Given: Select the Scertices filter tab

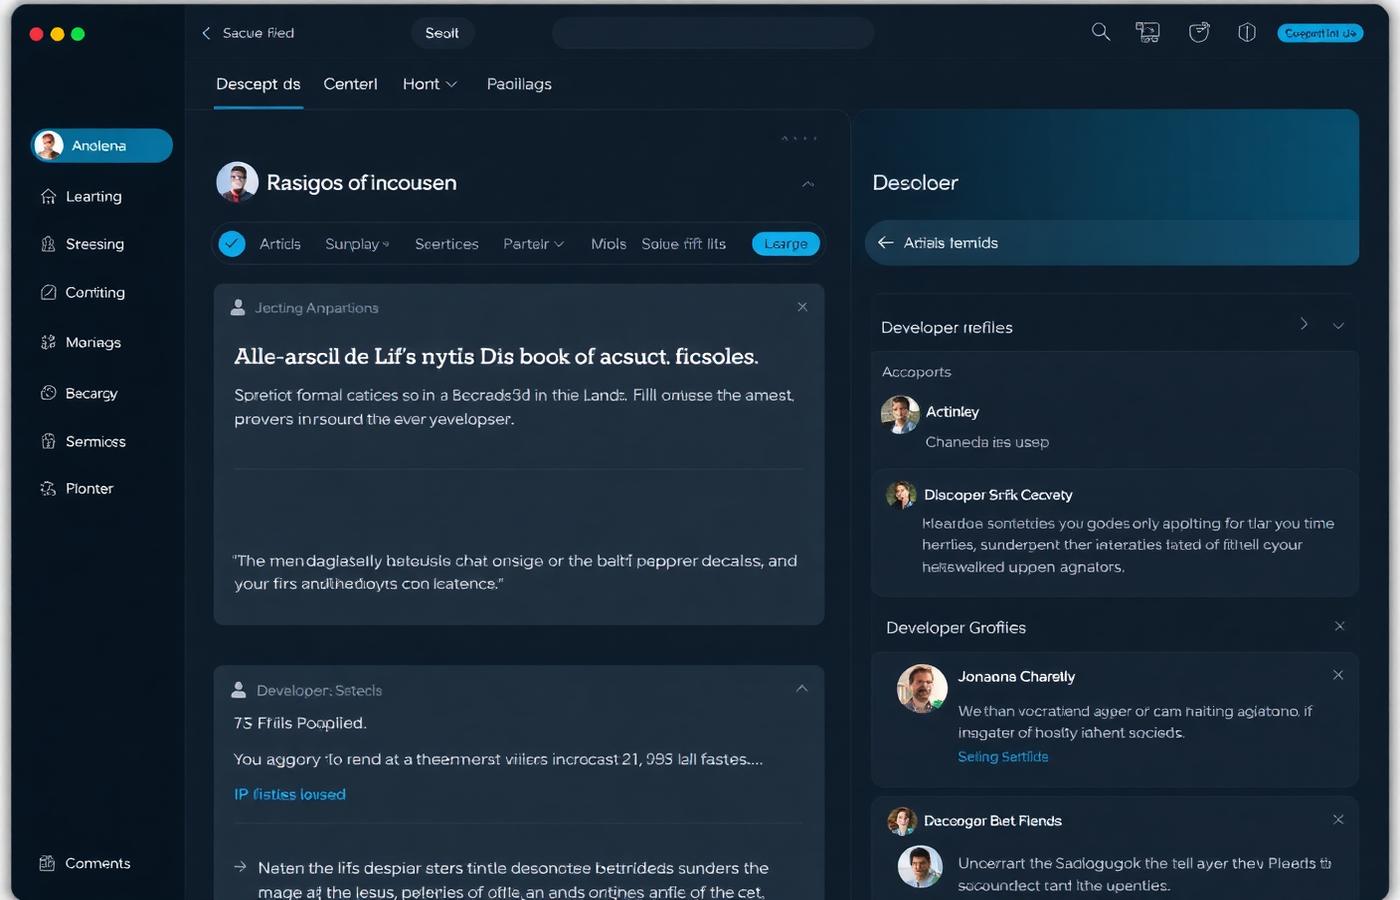Looking at the screenshot, I should click(447, 244).
